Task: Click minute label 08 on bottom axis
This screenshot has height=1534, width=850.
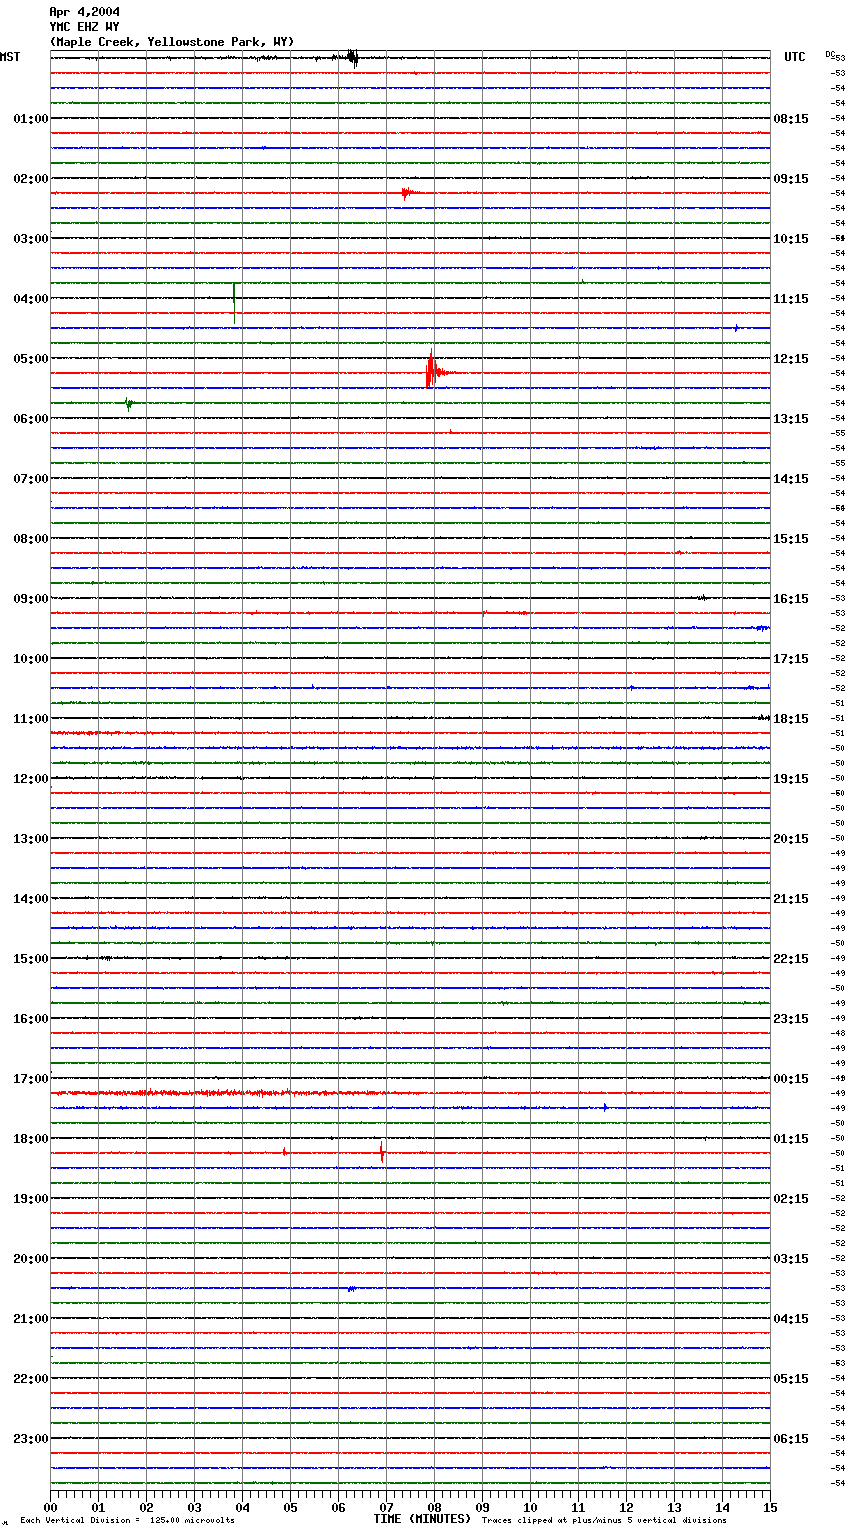Action: 434,1507
